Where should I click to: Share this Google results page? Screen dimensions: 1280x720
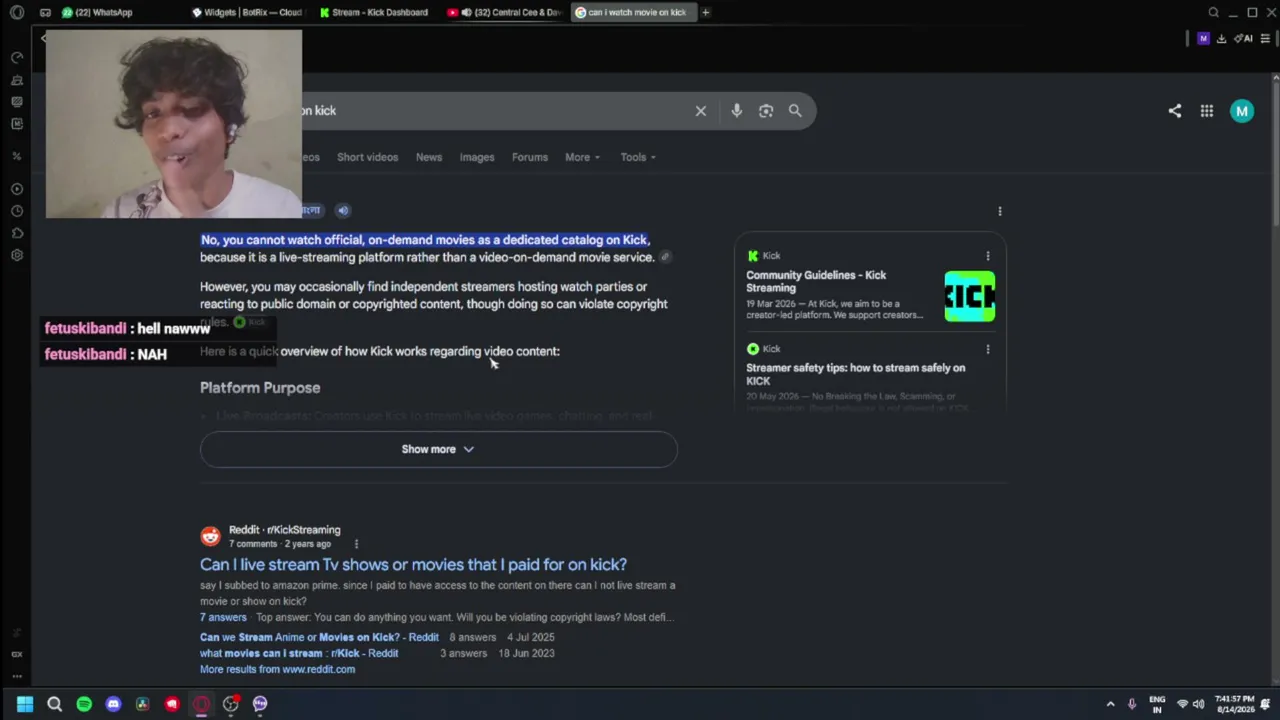[x=1175, y=111]
